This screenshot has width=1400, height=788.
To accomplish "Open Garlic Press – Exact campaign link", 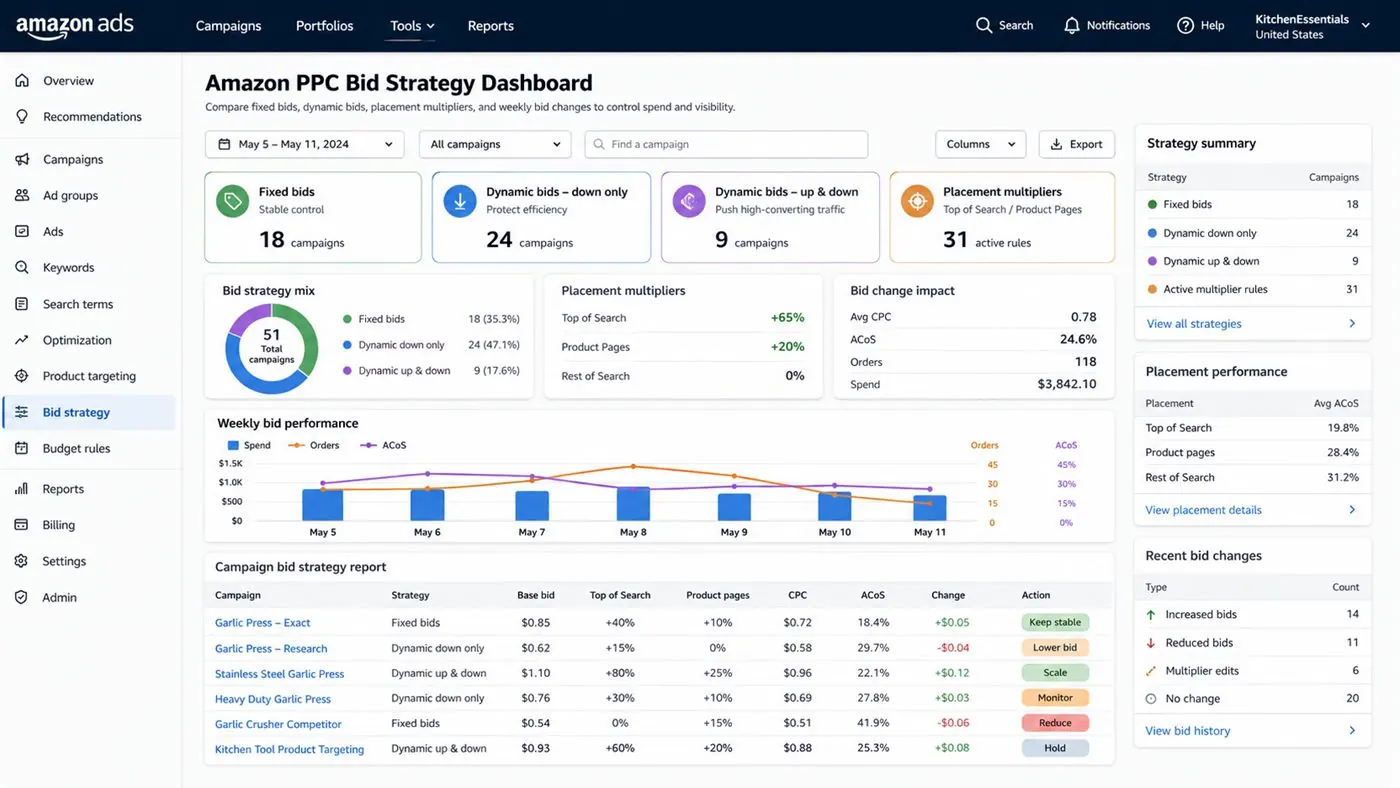I will [263, 622].
